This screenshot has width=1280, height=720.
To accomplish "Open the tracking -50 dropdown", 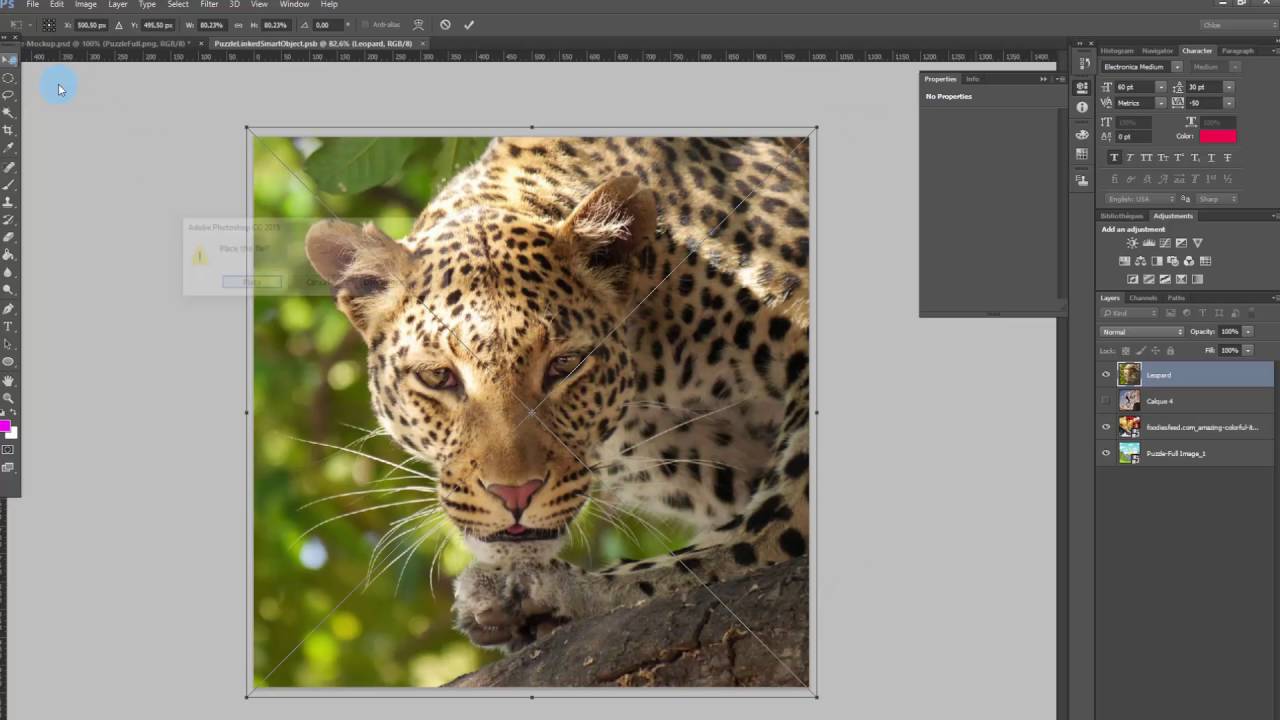I will (1229, 103).
